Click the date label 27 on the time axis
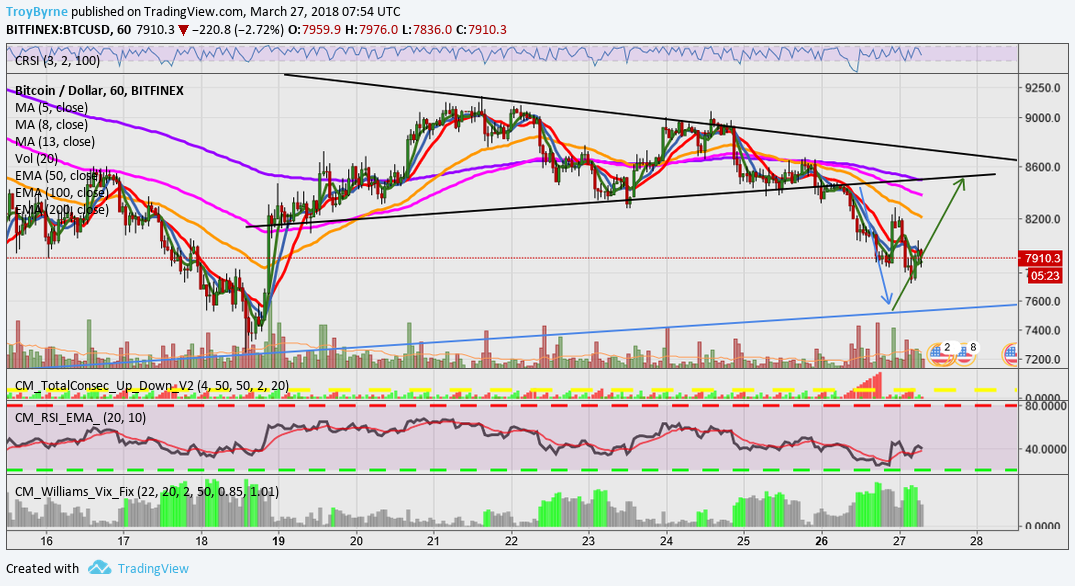Viewport: 1075px width, 586px height. (x=899, y=540)
